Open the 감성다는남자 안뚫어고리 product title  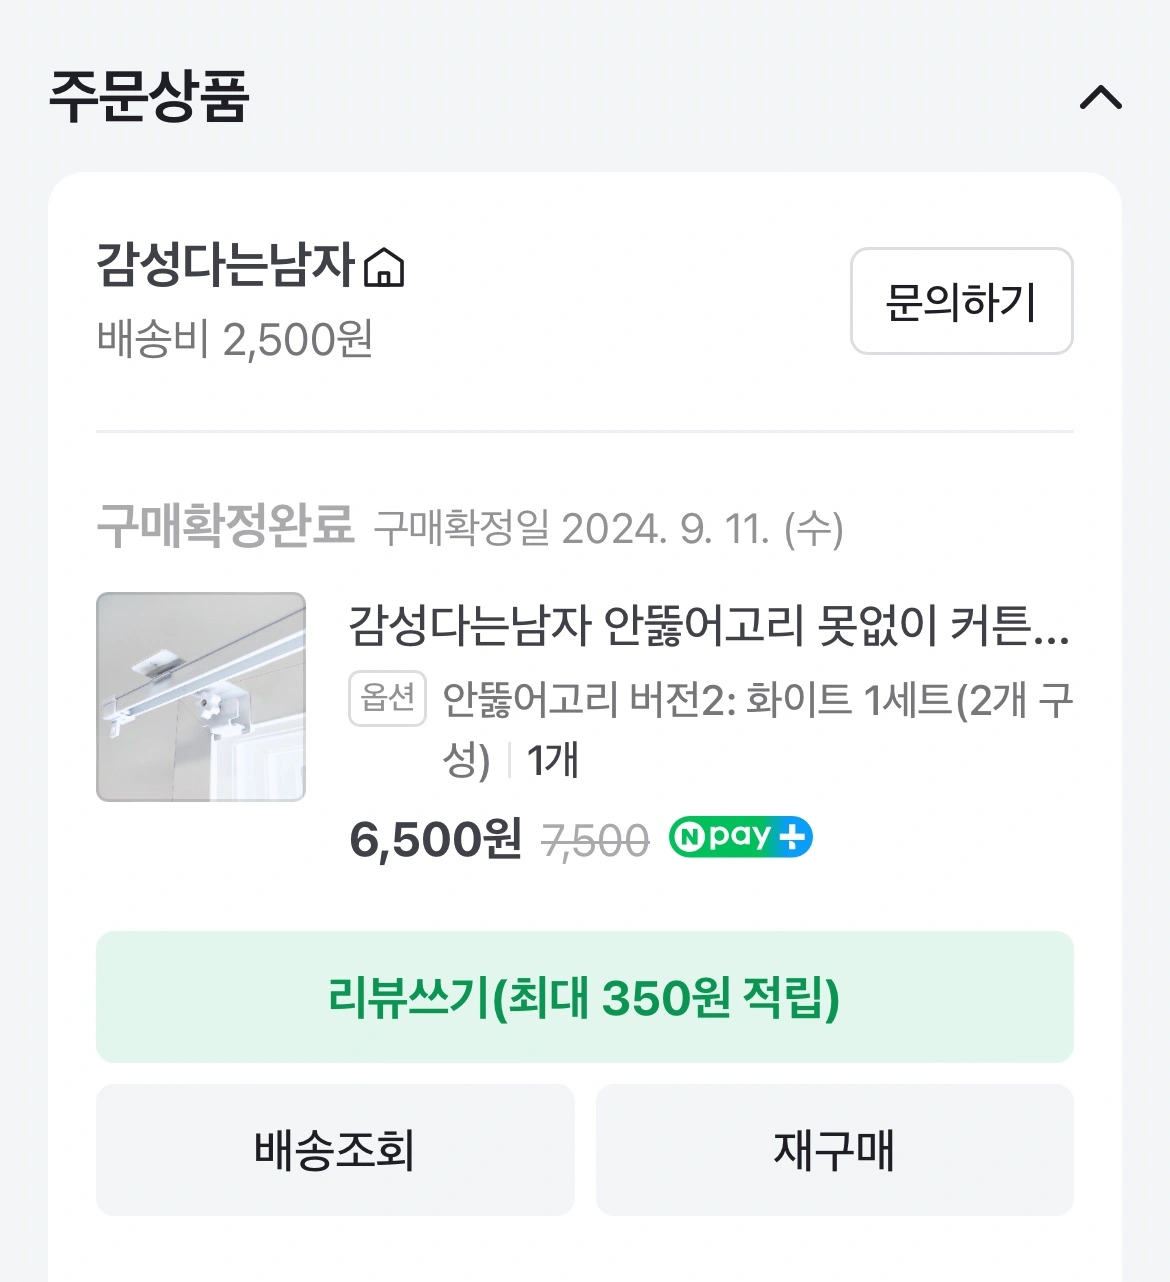pyautogui.click(x=708, y=626)
